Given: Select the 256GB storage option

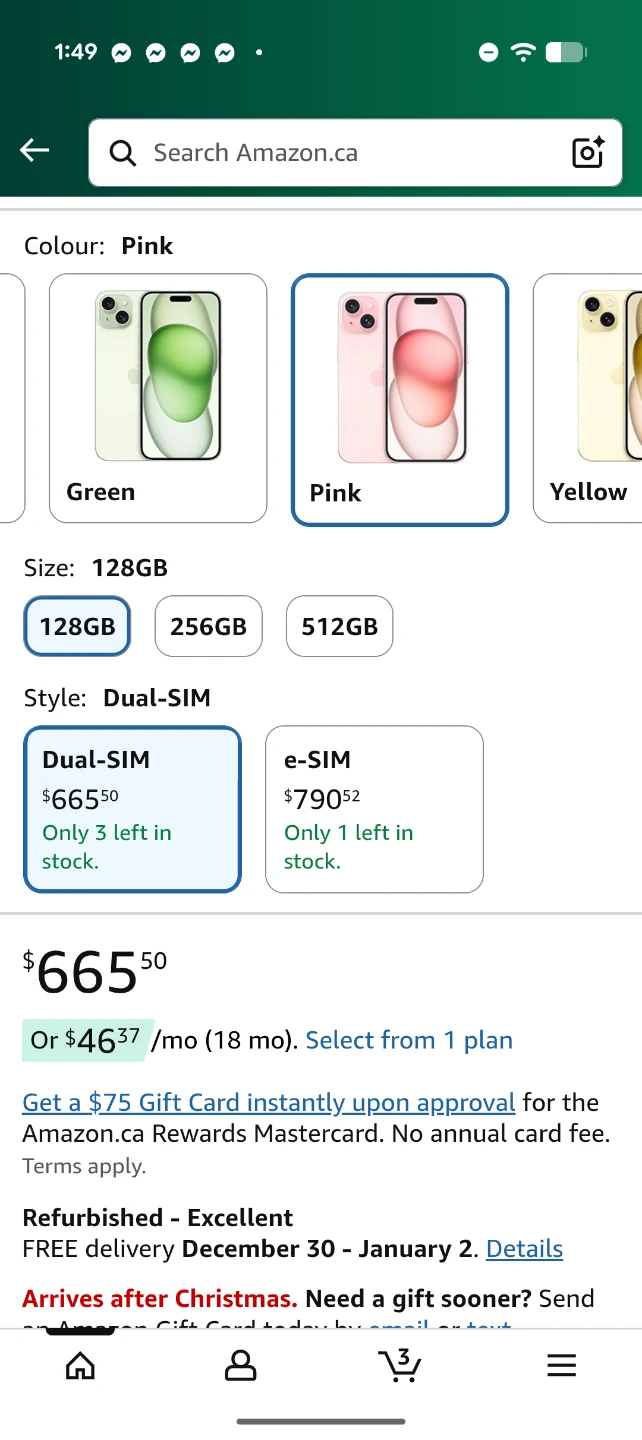Looking at the screenshot, I should coord(208,627).
